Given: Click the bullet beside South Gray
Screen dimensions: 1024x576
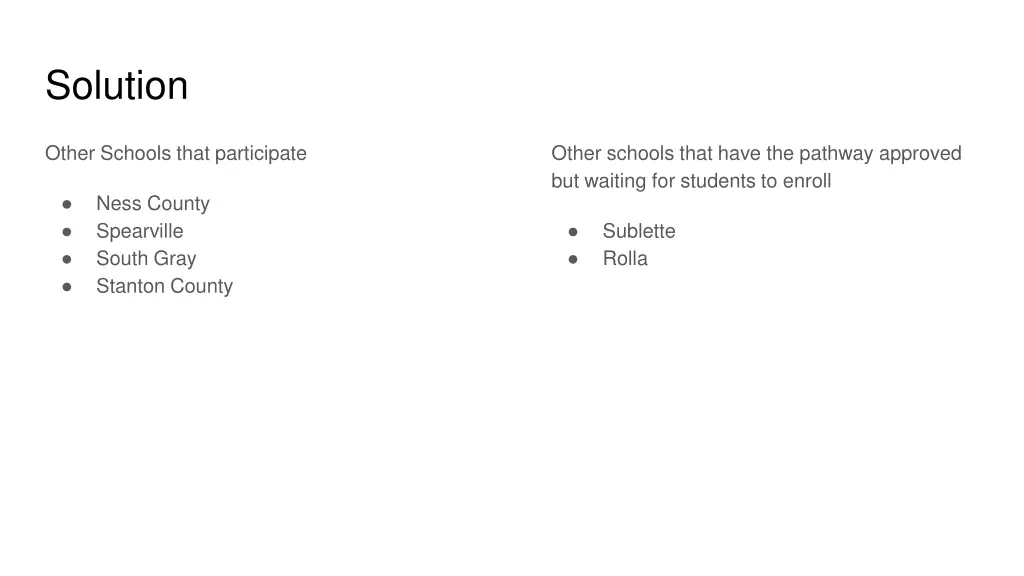Looking at the screenshot, I should tap(67, 259).
